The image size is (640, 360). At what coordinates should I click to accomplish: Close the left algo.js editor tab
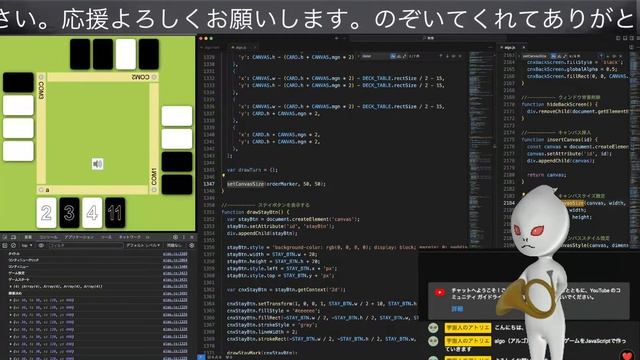(x=254, y=48)
